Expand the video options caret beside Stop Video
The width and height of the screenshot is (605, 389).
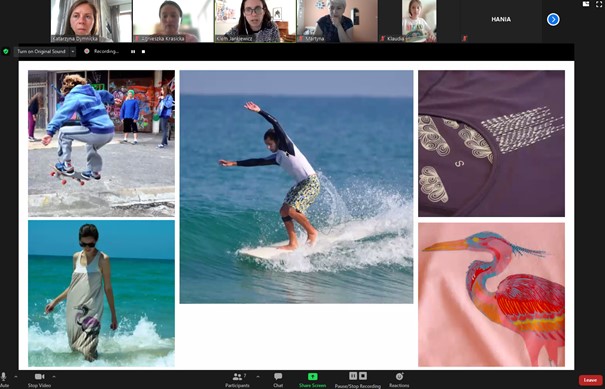pos(54,377)
